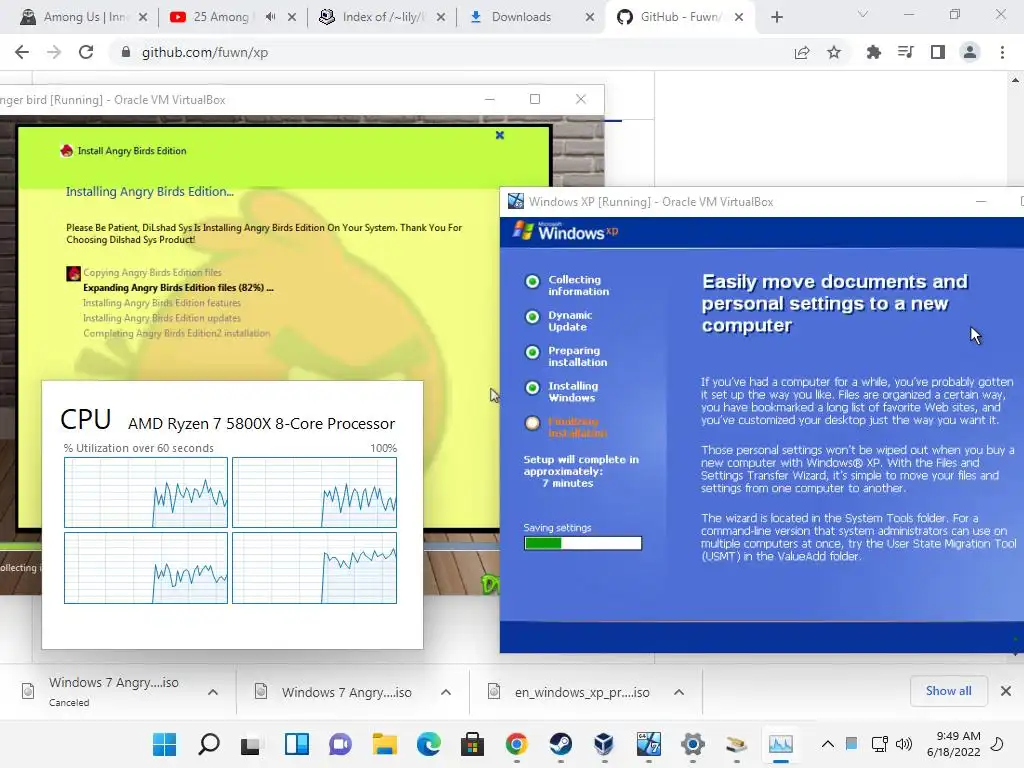Open a new tab with the plus button
The width and height of the screenshot is (1024, 768).
776,17
